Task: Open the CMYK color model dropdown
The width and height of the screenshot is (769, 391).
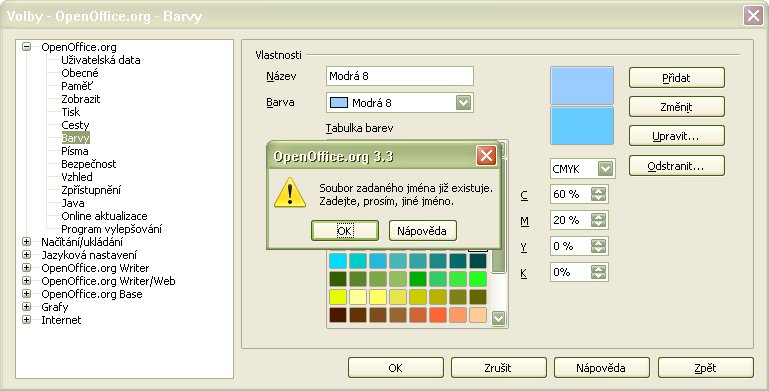Action: [x=606, y=169]
